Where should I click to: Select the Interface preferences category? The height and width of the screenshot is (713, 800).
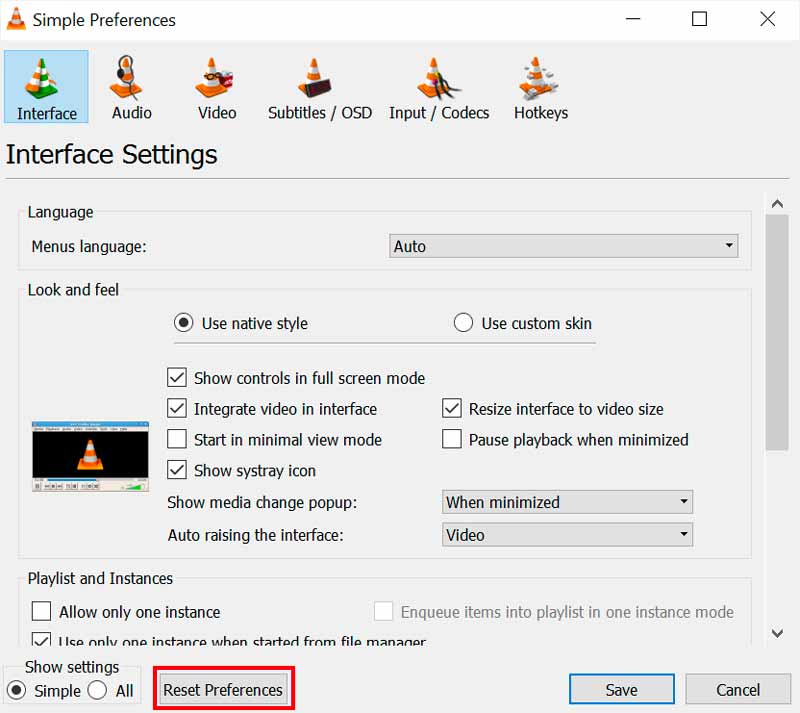[x=46, y=88]
